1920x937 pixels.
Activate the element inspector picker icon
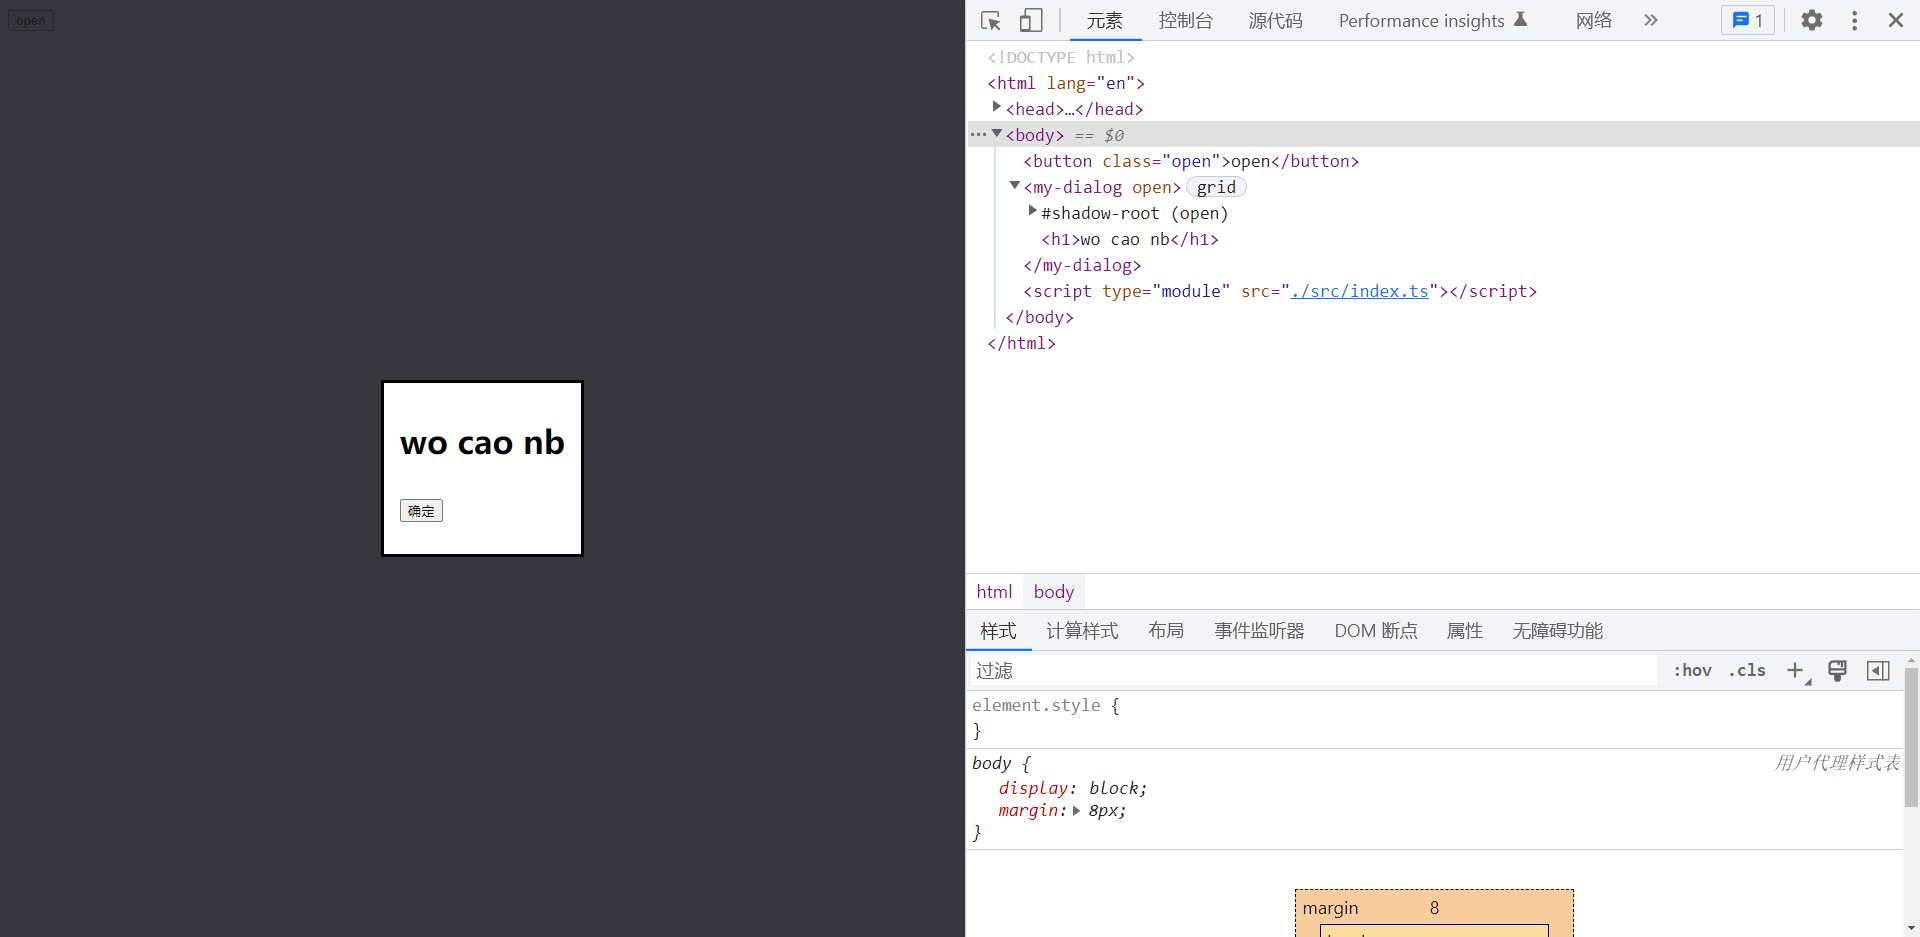pos(991,20)
